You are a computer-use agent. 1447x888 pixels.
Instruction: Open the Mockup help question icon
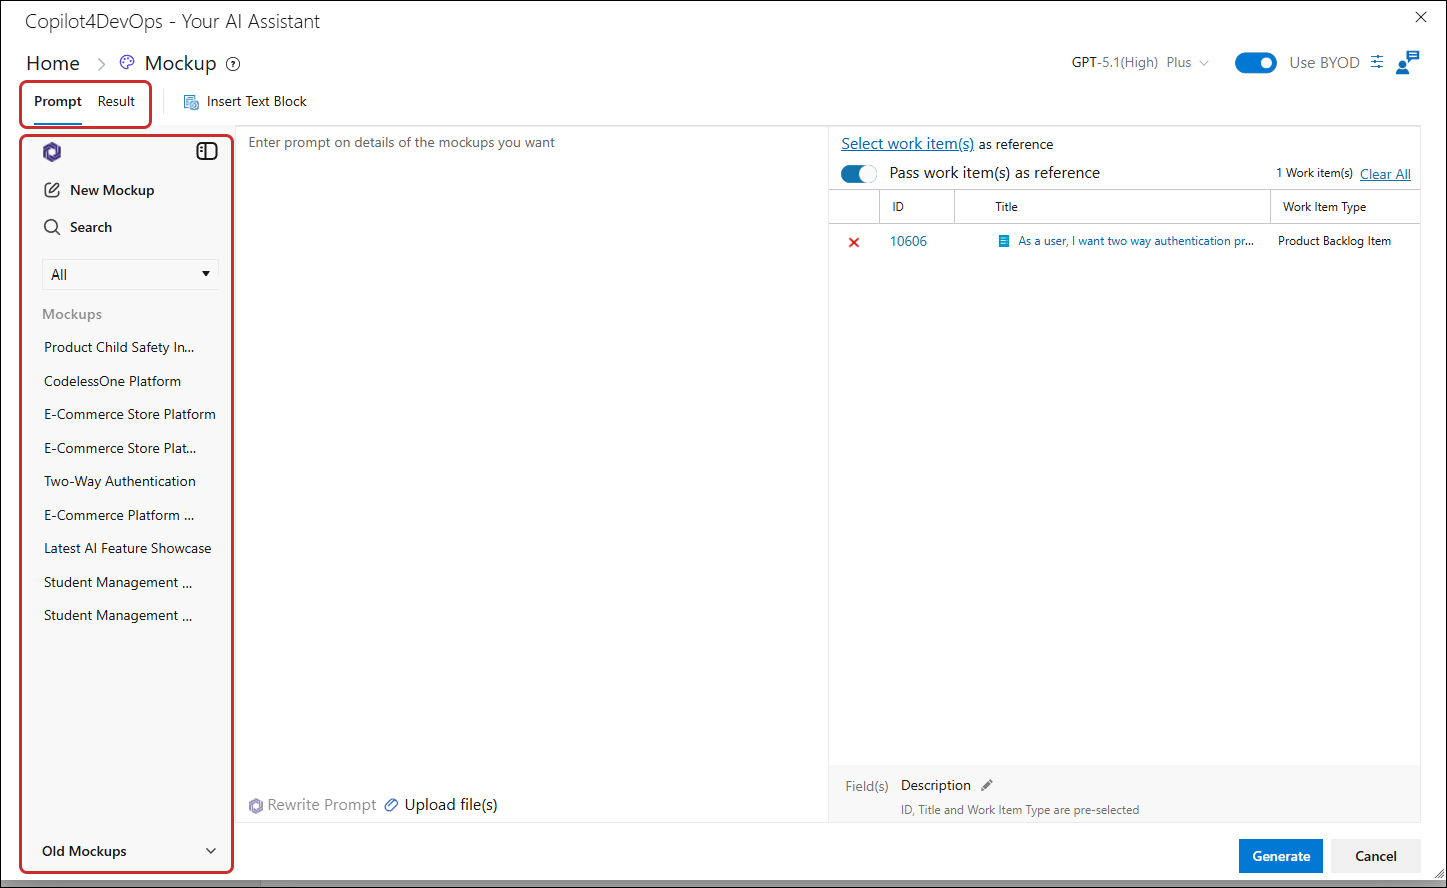233,64
